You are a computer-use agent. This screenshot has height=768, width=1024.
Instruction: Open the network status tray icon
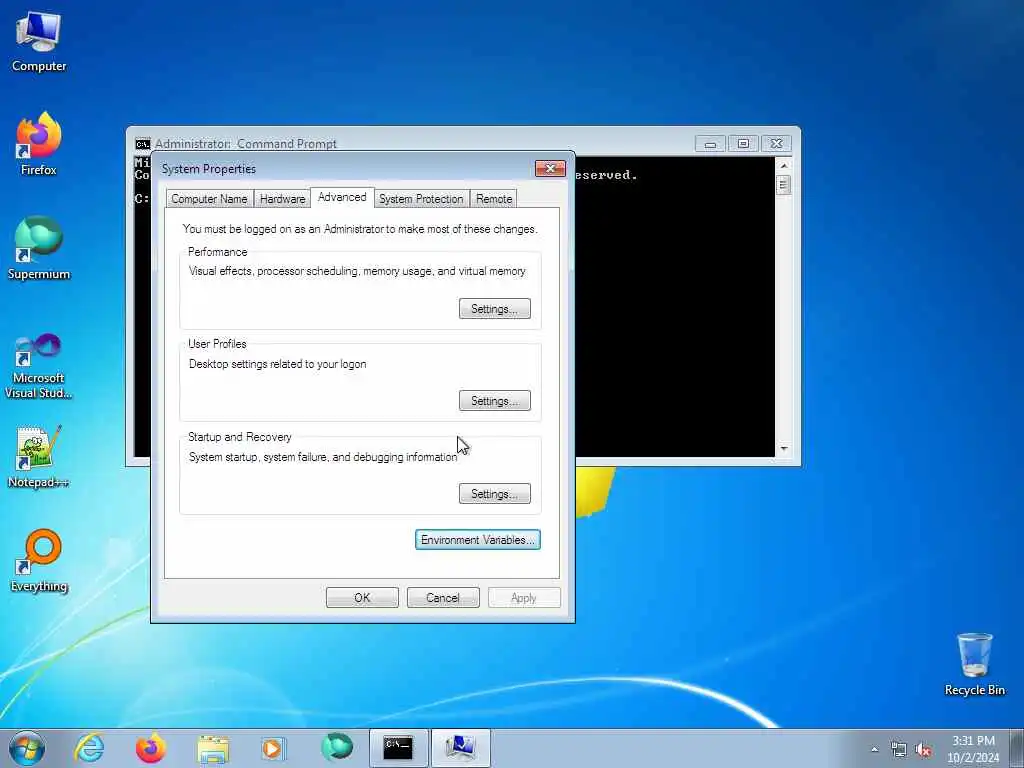click(899, 750)
